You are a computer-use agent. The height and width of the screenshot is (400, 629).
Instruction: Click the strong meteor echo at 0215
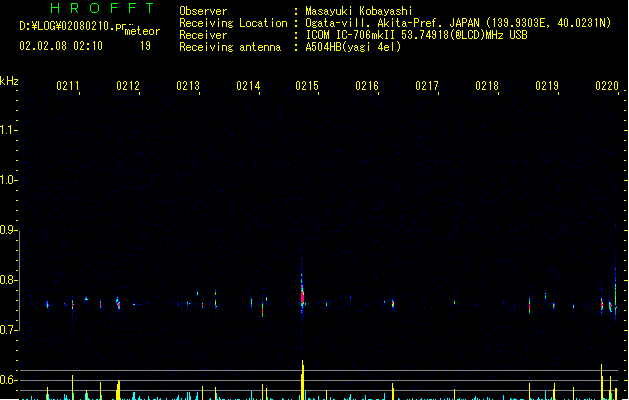pos(302,296)
